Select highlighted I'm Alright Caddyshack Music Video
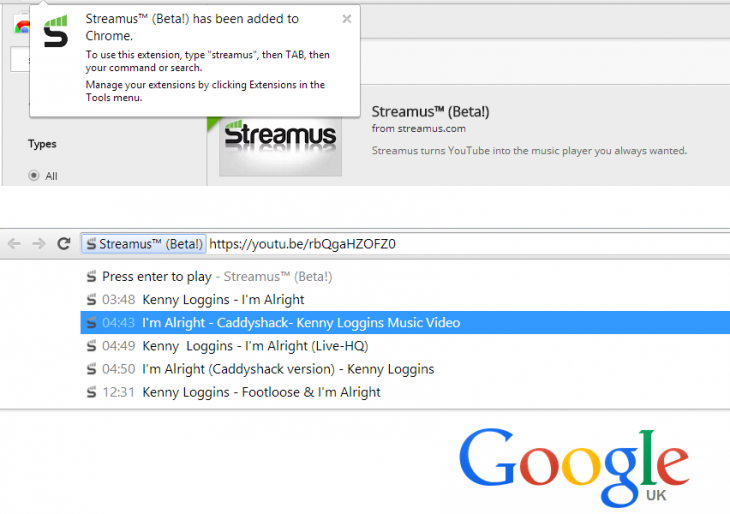730x514 pixels. tap(405, 323)
